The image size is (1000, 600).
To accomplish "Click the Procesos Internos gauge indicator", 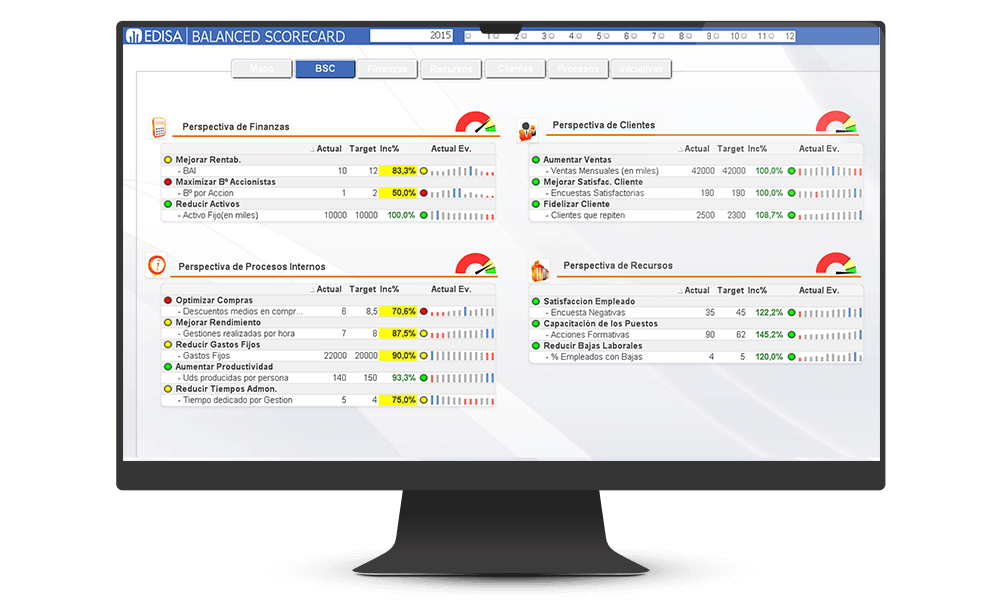I will [x=475, y=264].
